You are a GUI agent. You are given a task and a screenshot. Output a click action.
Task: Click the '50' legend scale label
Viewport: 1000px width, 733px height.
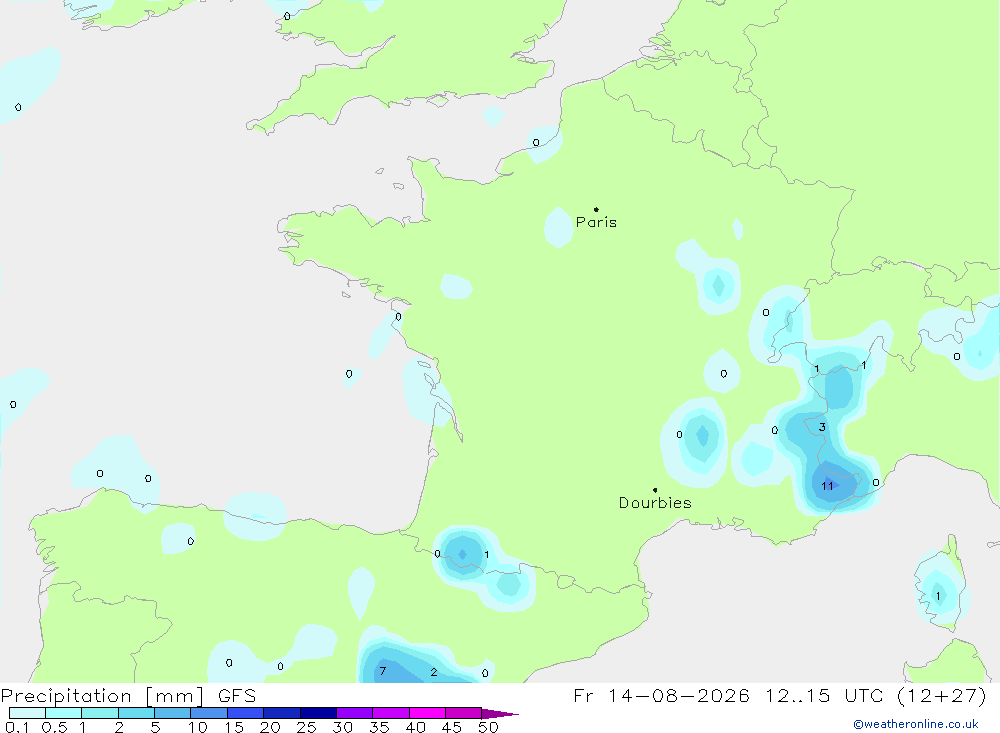(488, 727)
